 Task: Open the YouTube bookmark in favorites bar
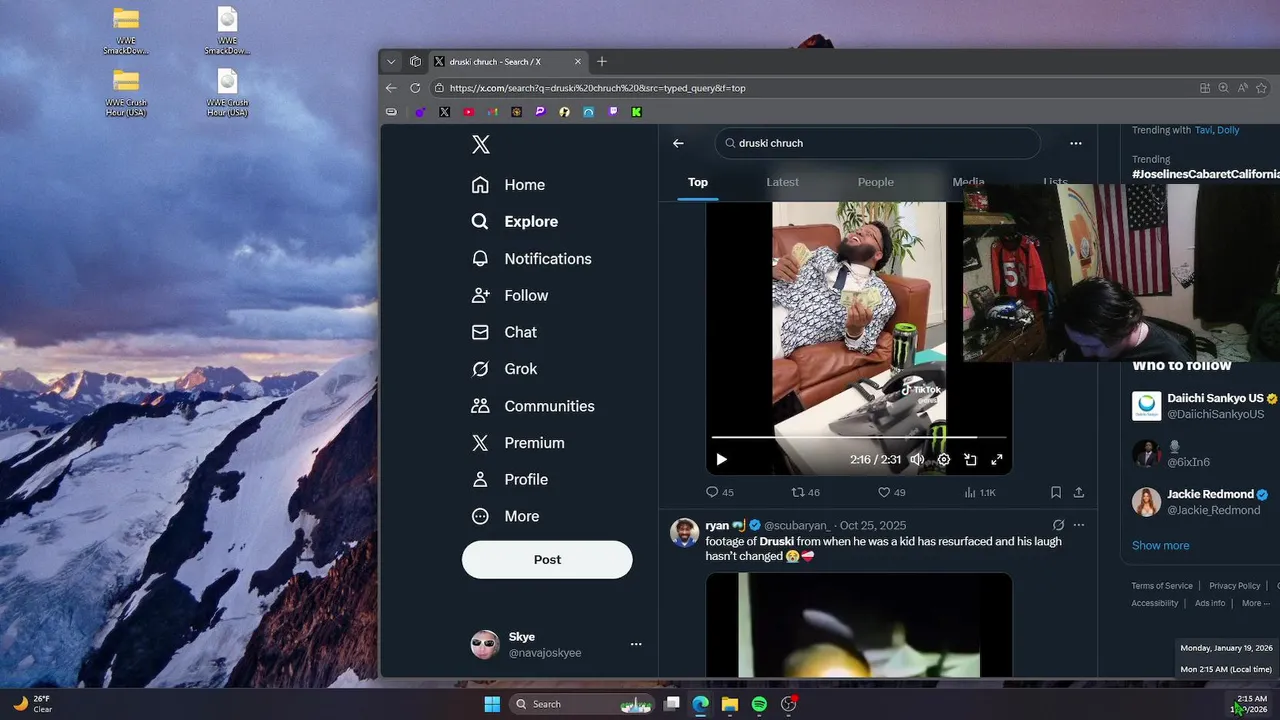tap(469, 112)
